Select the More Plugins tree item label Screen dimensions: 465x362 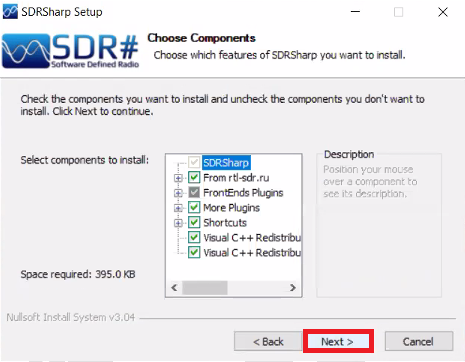pyautogui.click(x=231, y=208)
